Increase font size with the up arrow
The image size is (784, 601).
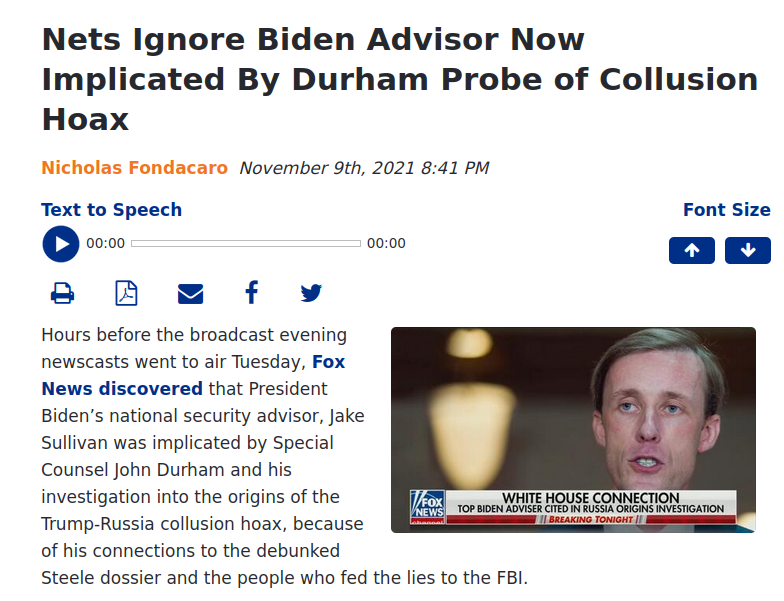point(692,250)
